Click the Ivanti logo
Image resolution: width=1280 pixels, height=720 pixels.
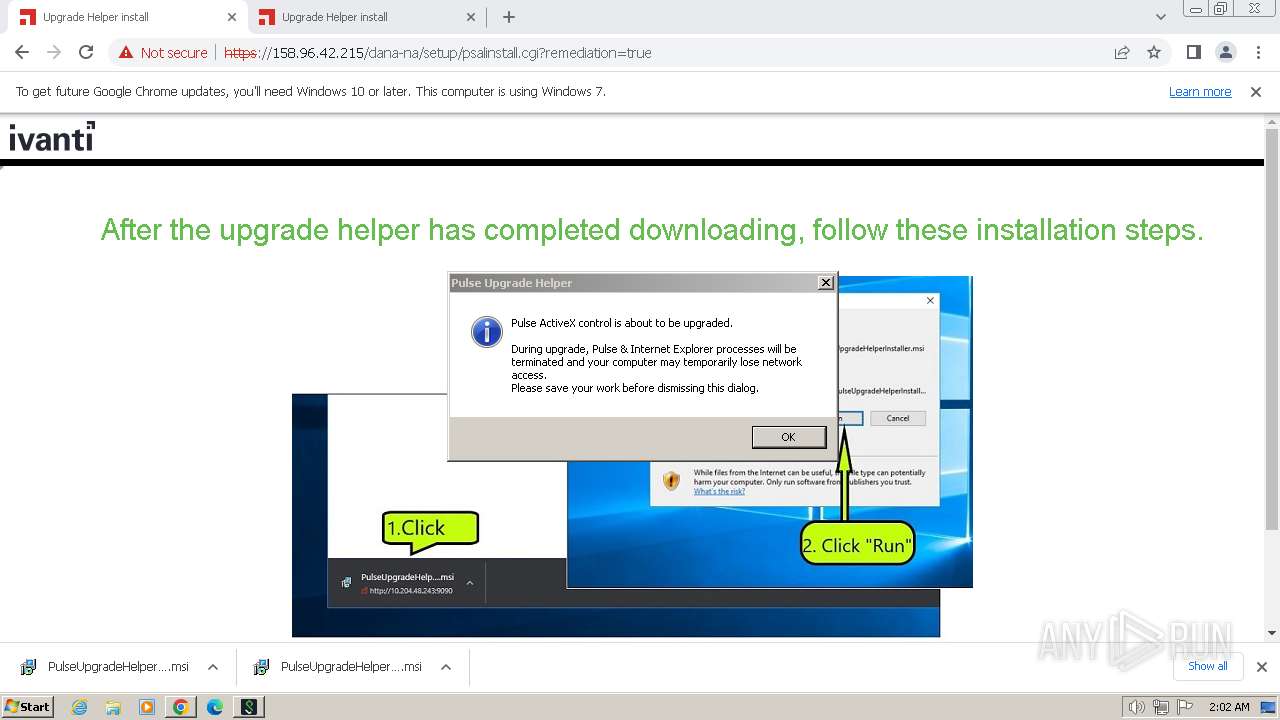(52, 136)
